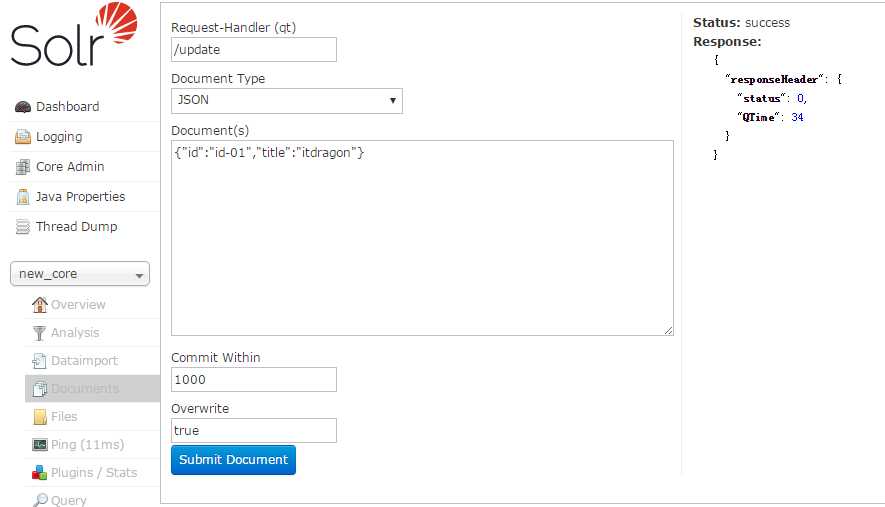Click the Logging icon
Viewport: 885px width, 507px height.
(x=23, y=137)
